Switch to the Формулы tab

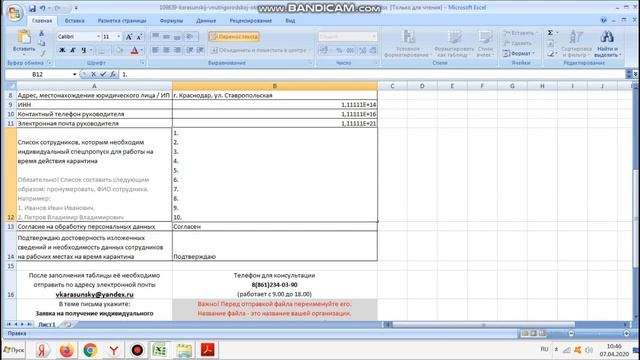(x=171, y=20)
